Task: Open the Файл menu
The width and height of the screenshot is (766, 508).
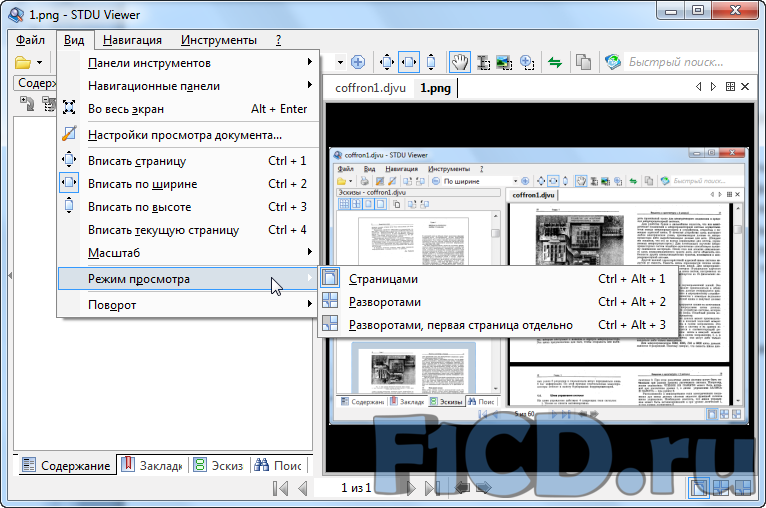Action: click(30, 40)
